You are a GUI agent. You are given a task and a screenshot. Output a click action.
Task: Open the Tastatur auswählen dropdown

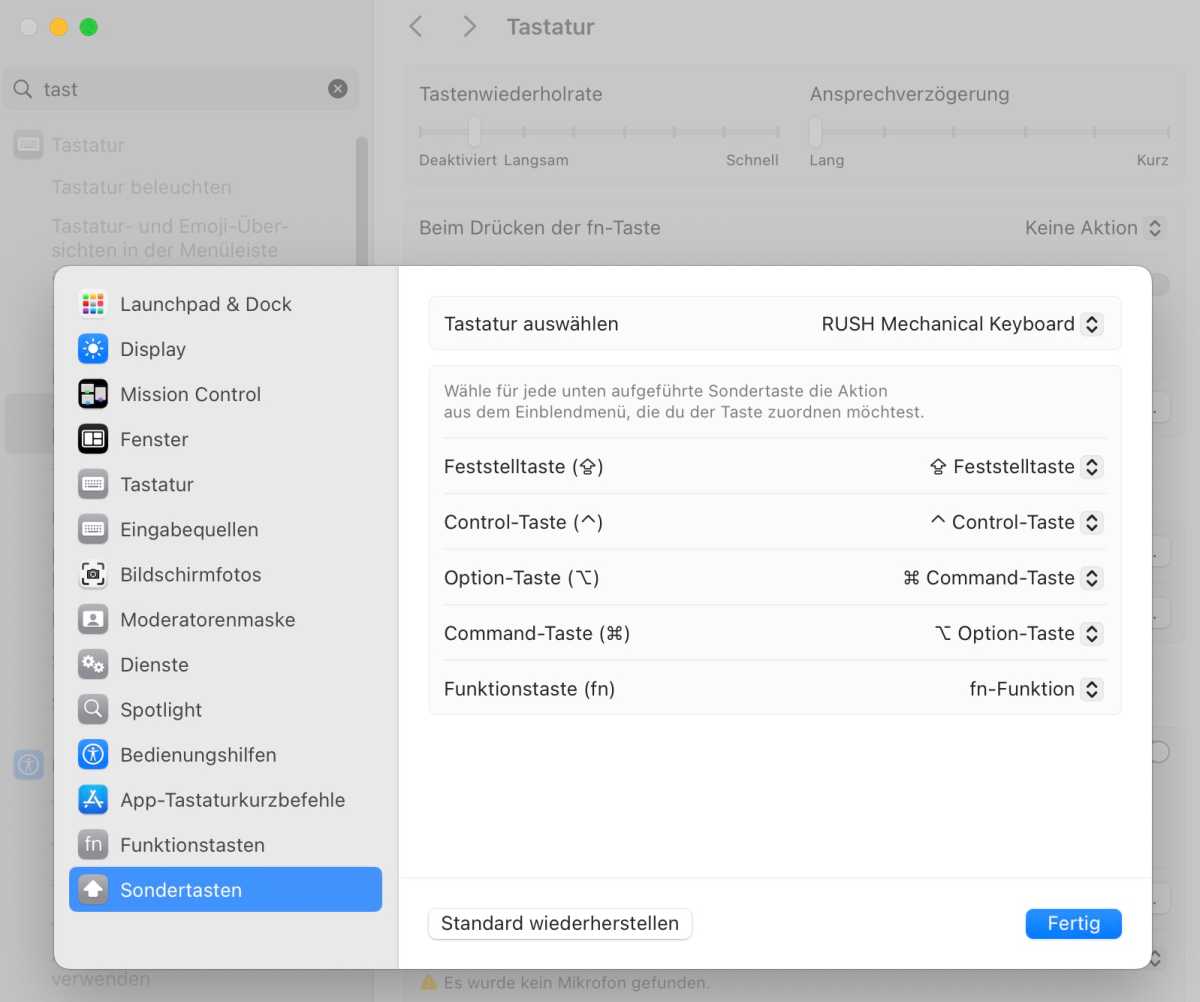point(1092,324)
